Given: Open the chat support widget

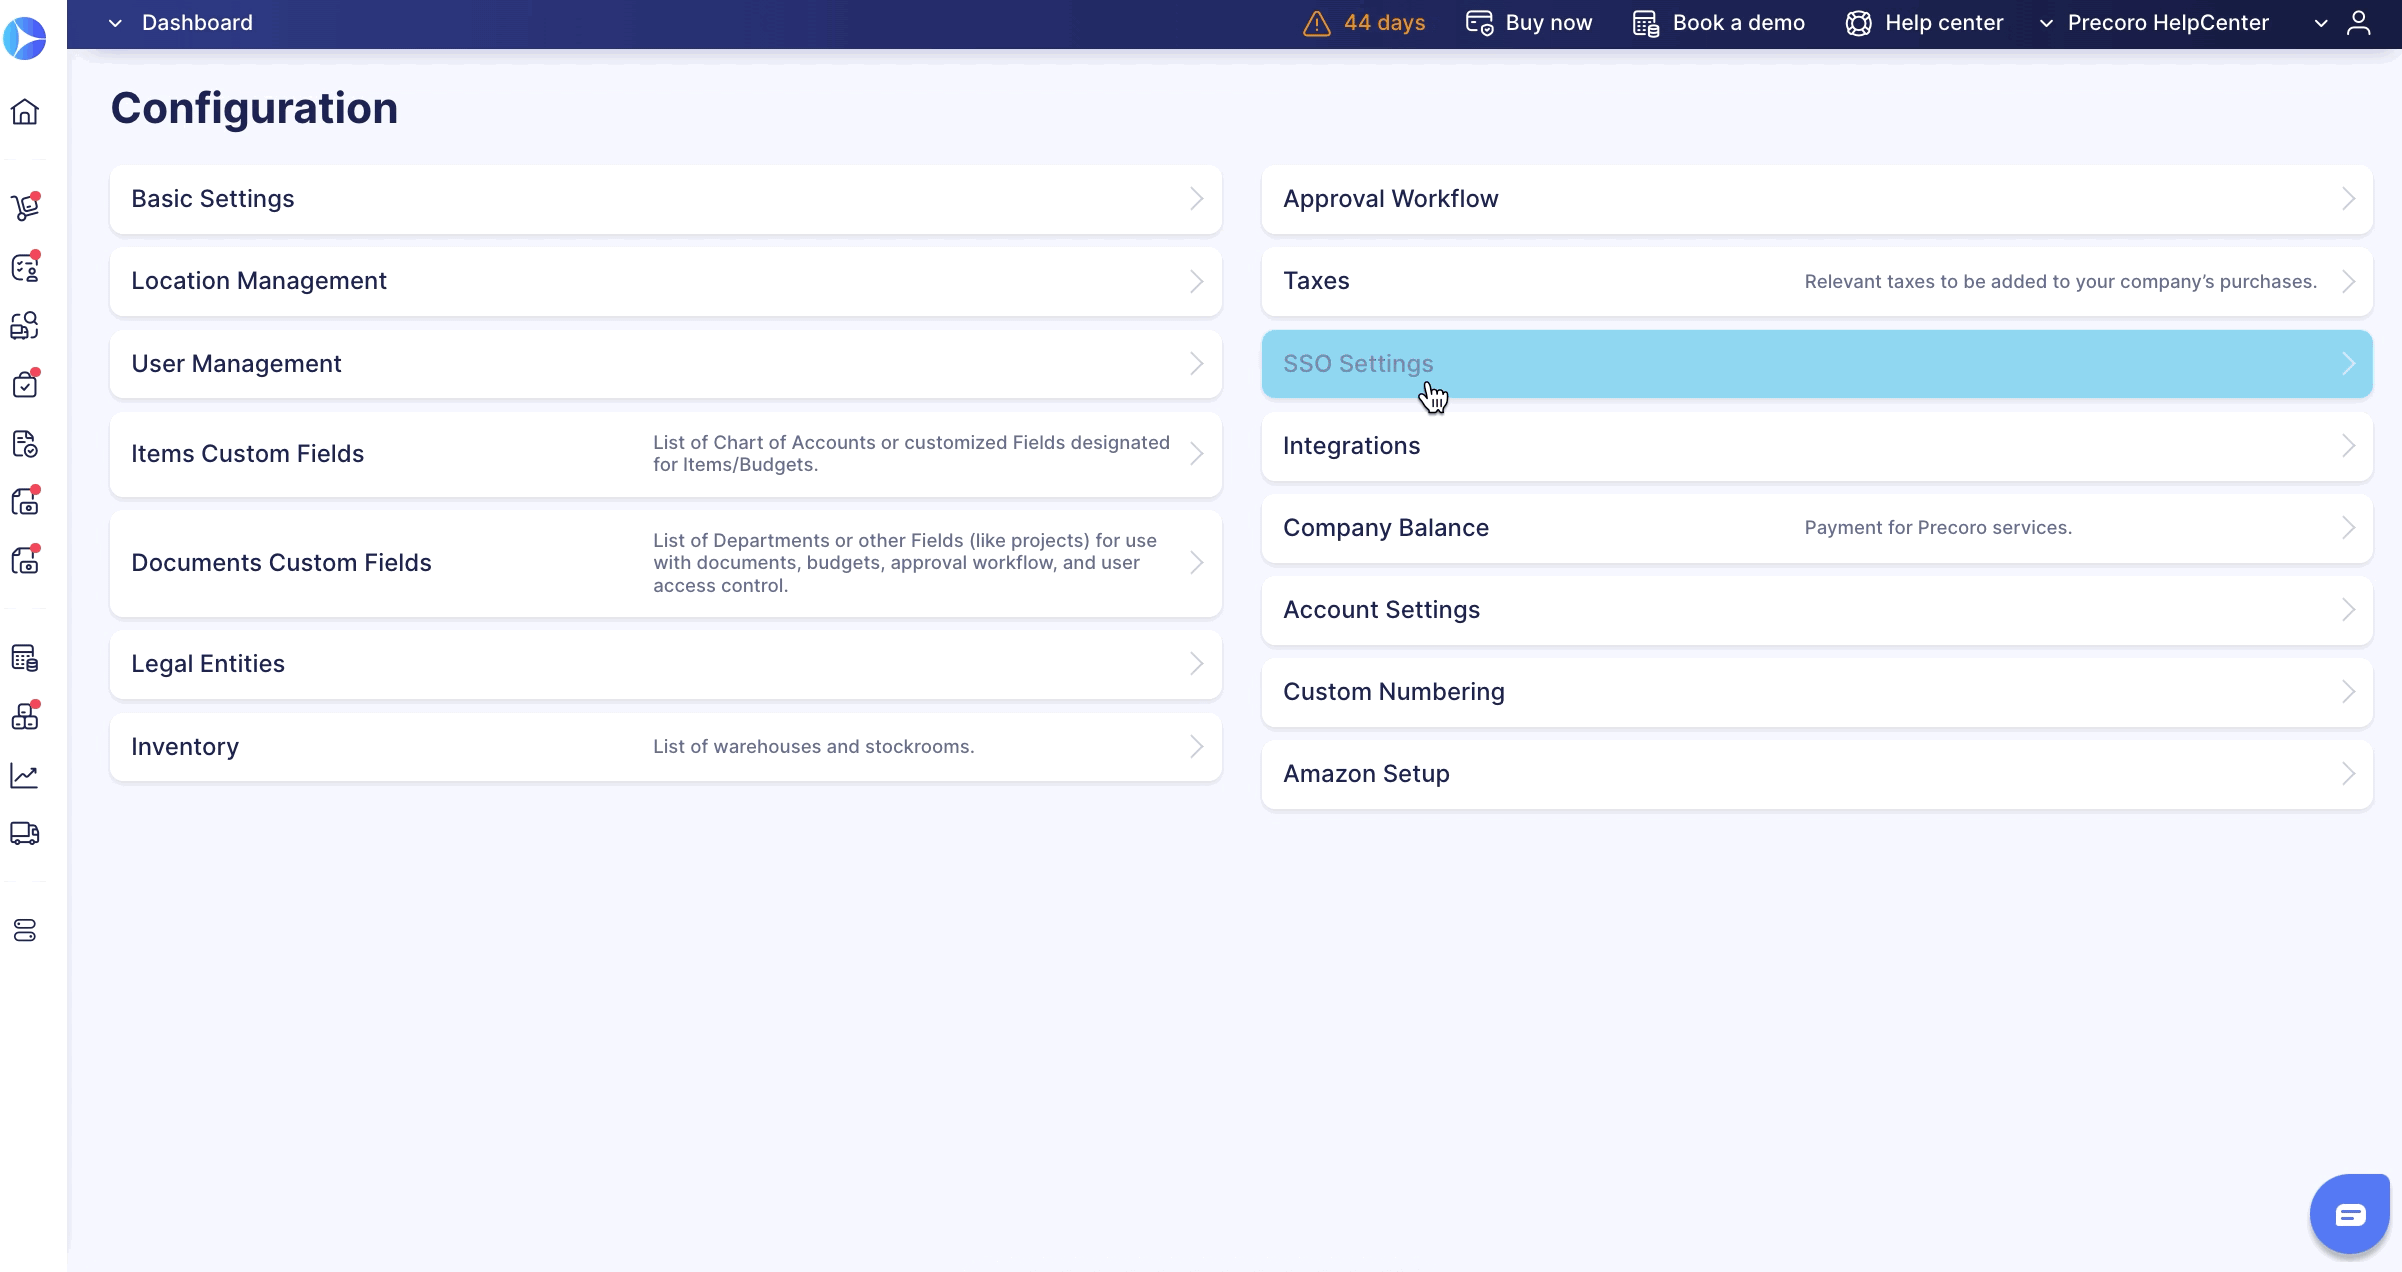Looking at the screenshot, I should (x=2349, y=1215).
